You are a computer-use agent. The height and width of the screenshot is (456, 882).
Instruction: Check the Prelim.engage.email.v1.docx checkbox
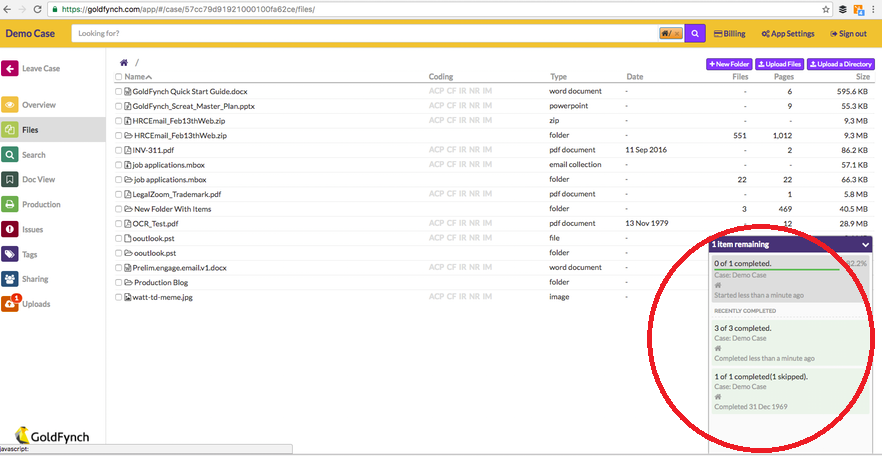point(119,268)
